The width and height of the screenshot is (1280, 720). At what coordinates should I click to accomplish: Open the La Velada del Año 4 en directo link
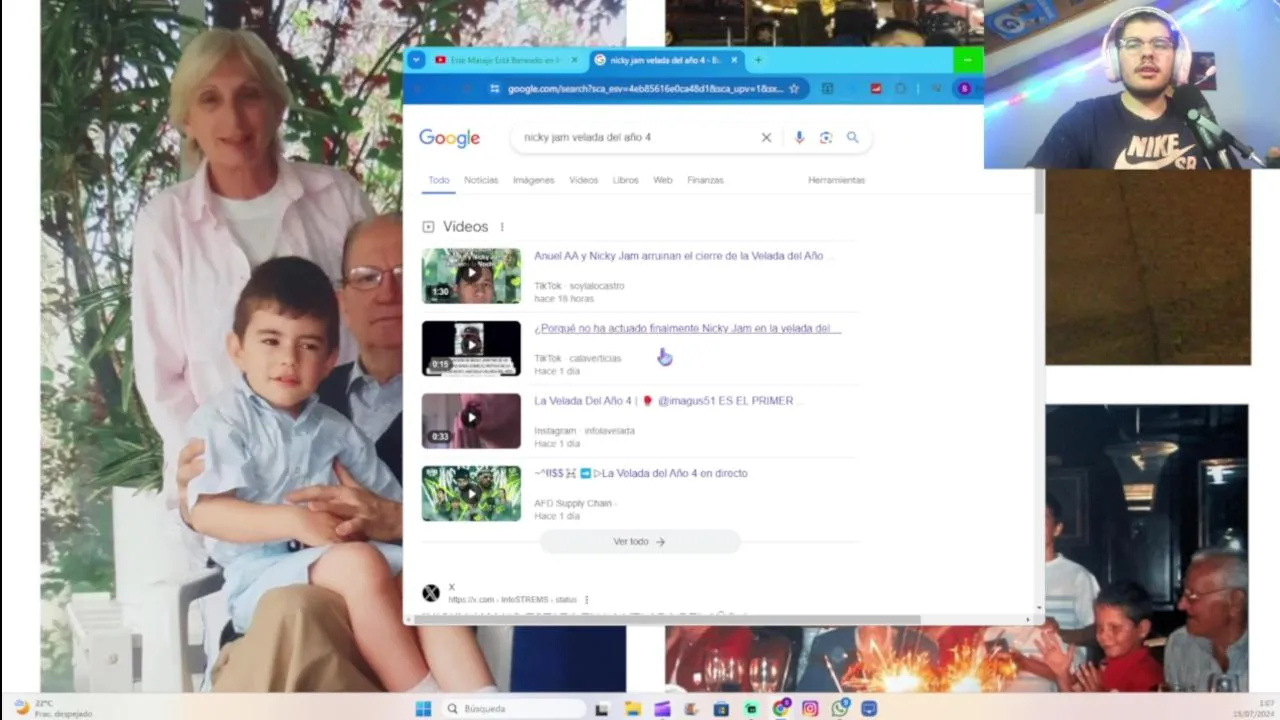pos(641,473)
